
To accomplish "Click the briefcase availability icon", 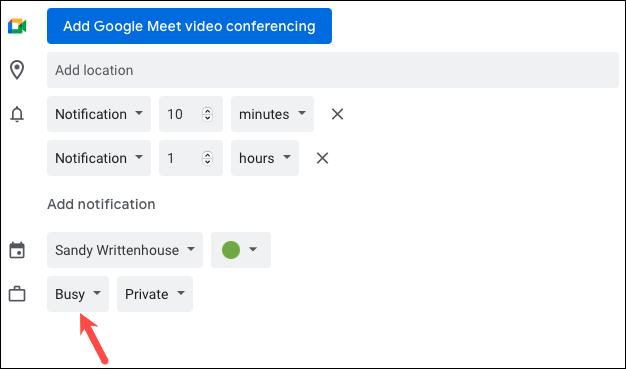I will (x=17, y=294).
